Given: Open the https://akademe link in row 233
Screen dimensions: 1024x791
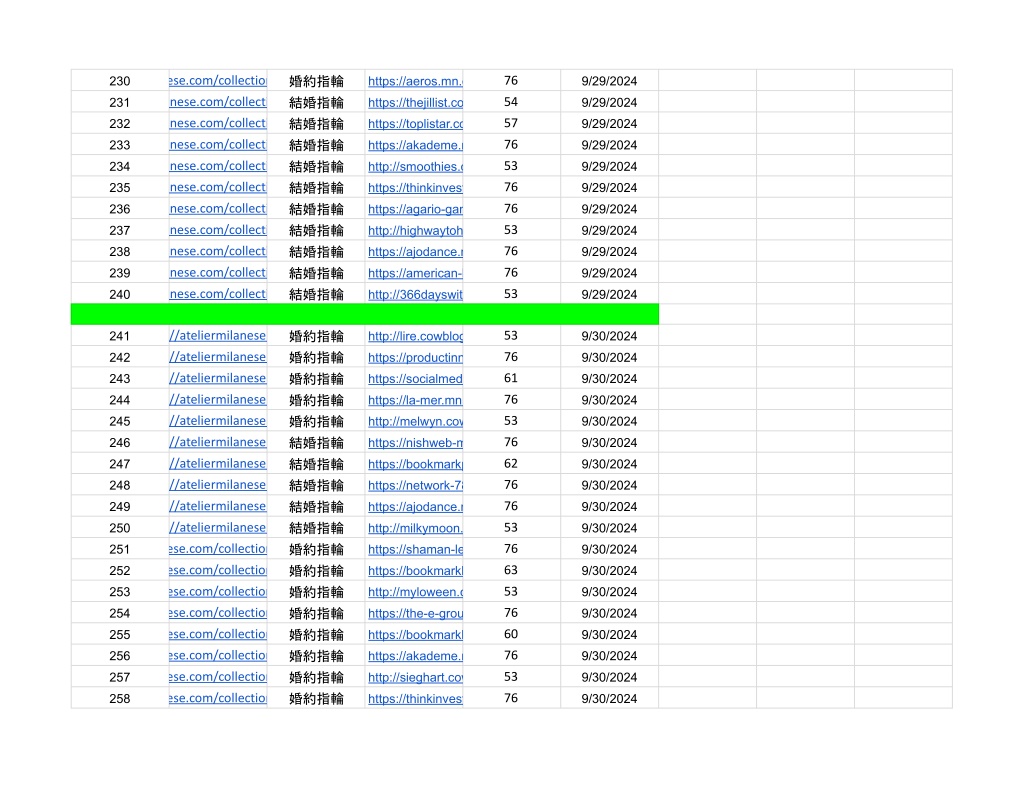Looking at the screenshot, I should 415,145.
